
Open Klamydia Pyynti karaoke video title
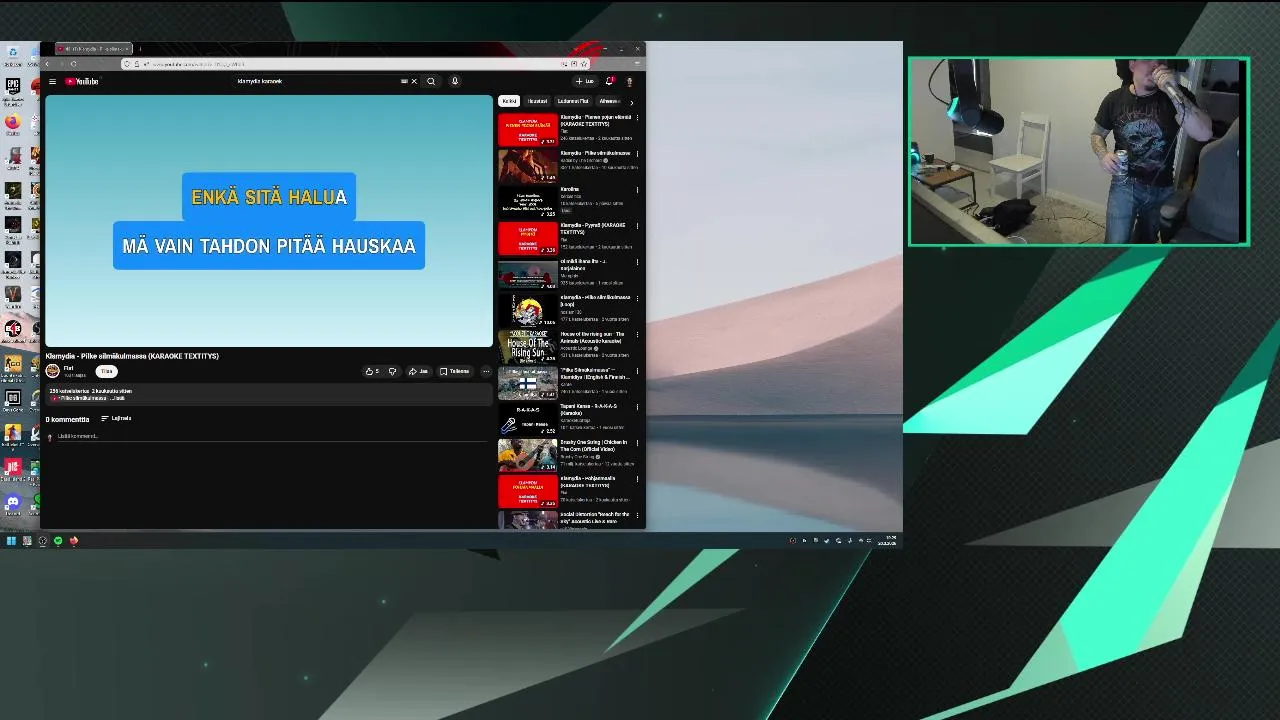(x=593, y=228)
